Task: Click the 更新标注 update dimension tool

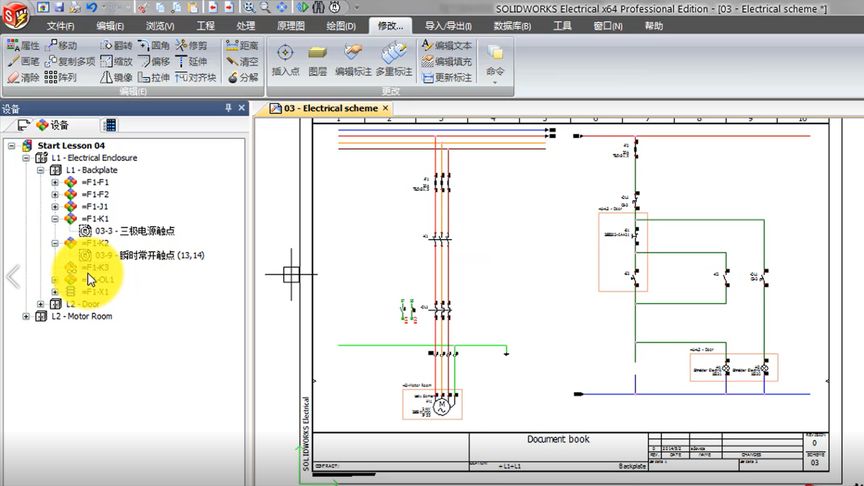Action: coord(447,77)
